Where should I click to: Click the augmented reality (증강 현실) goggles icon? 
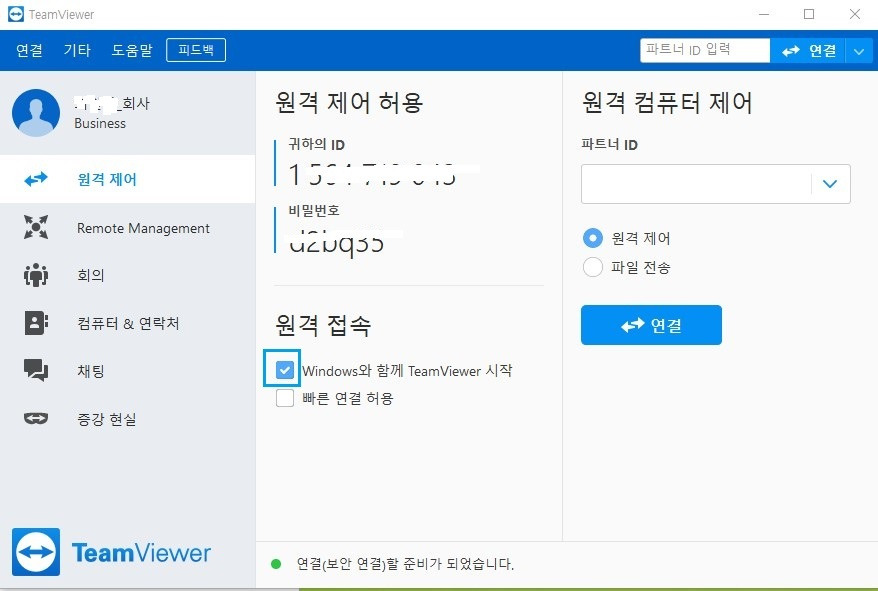coord(36,418)
